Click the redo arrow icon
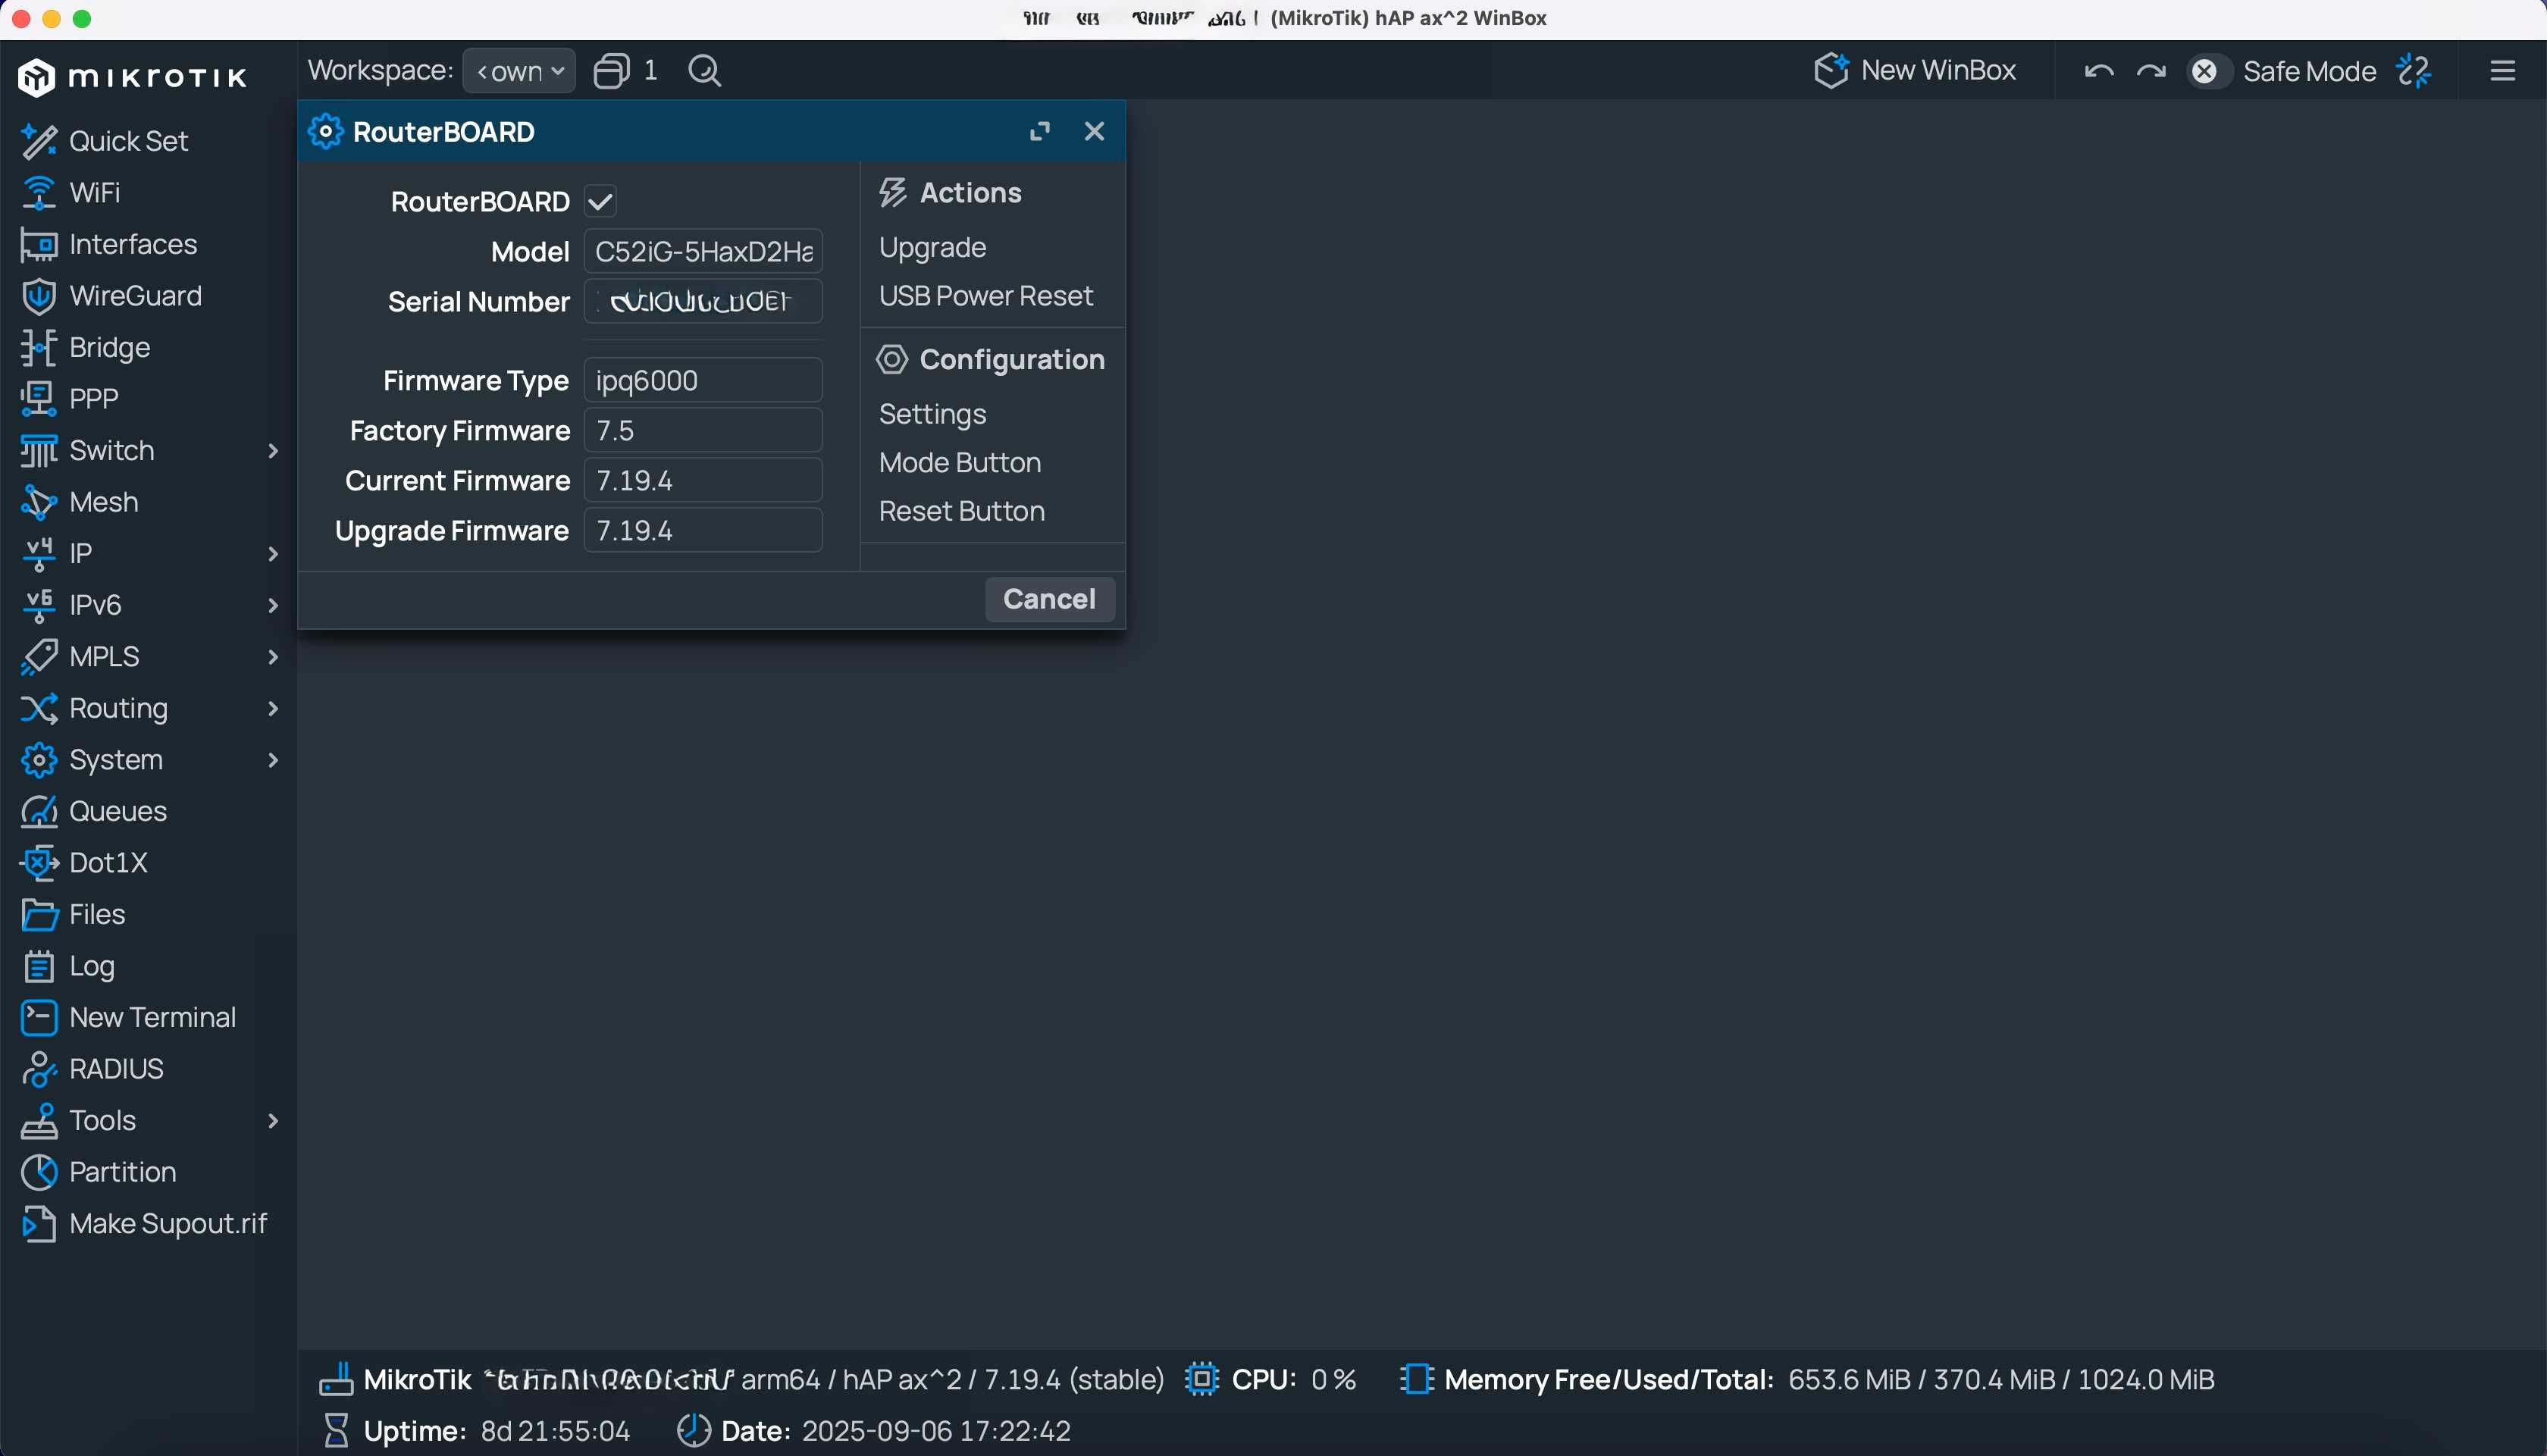 [2151, 71]
